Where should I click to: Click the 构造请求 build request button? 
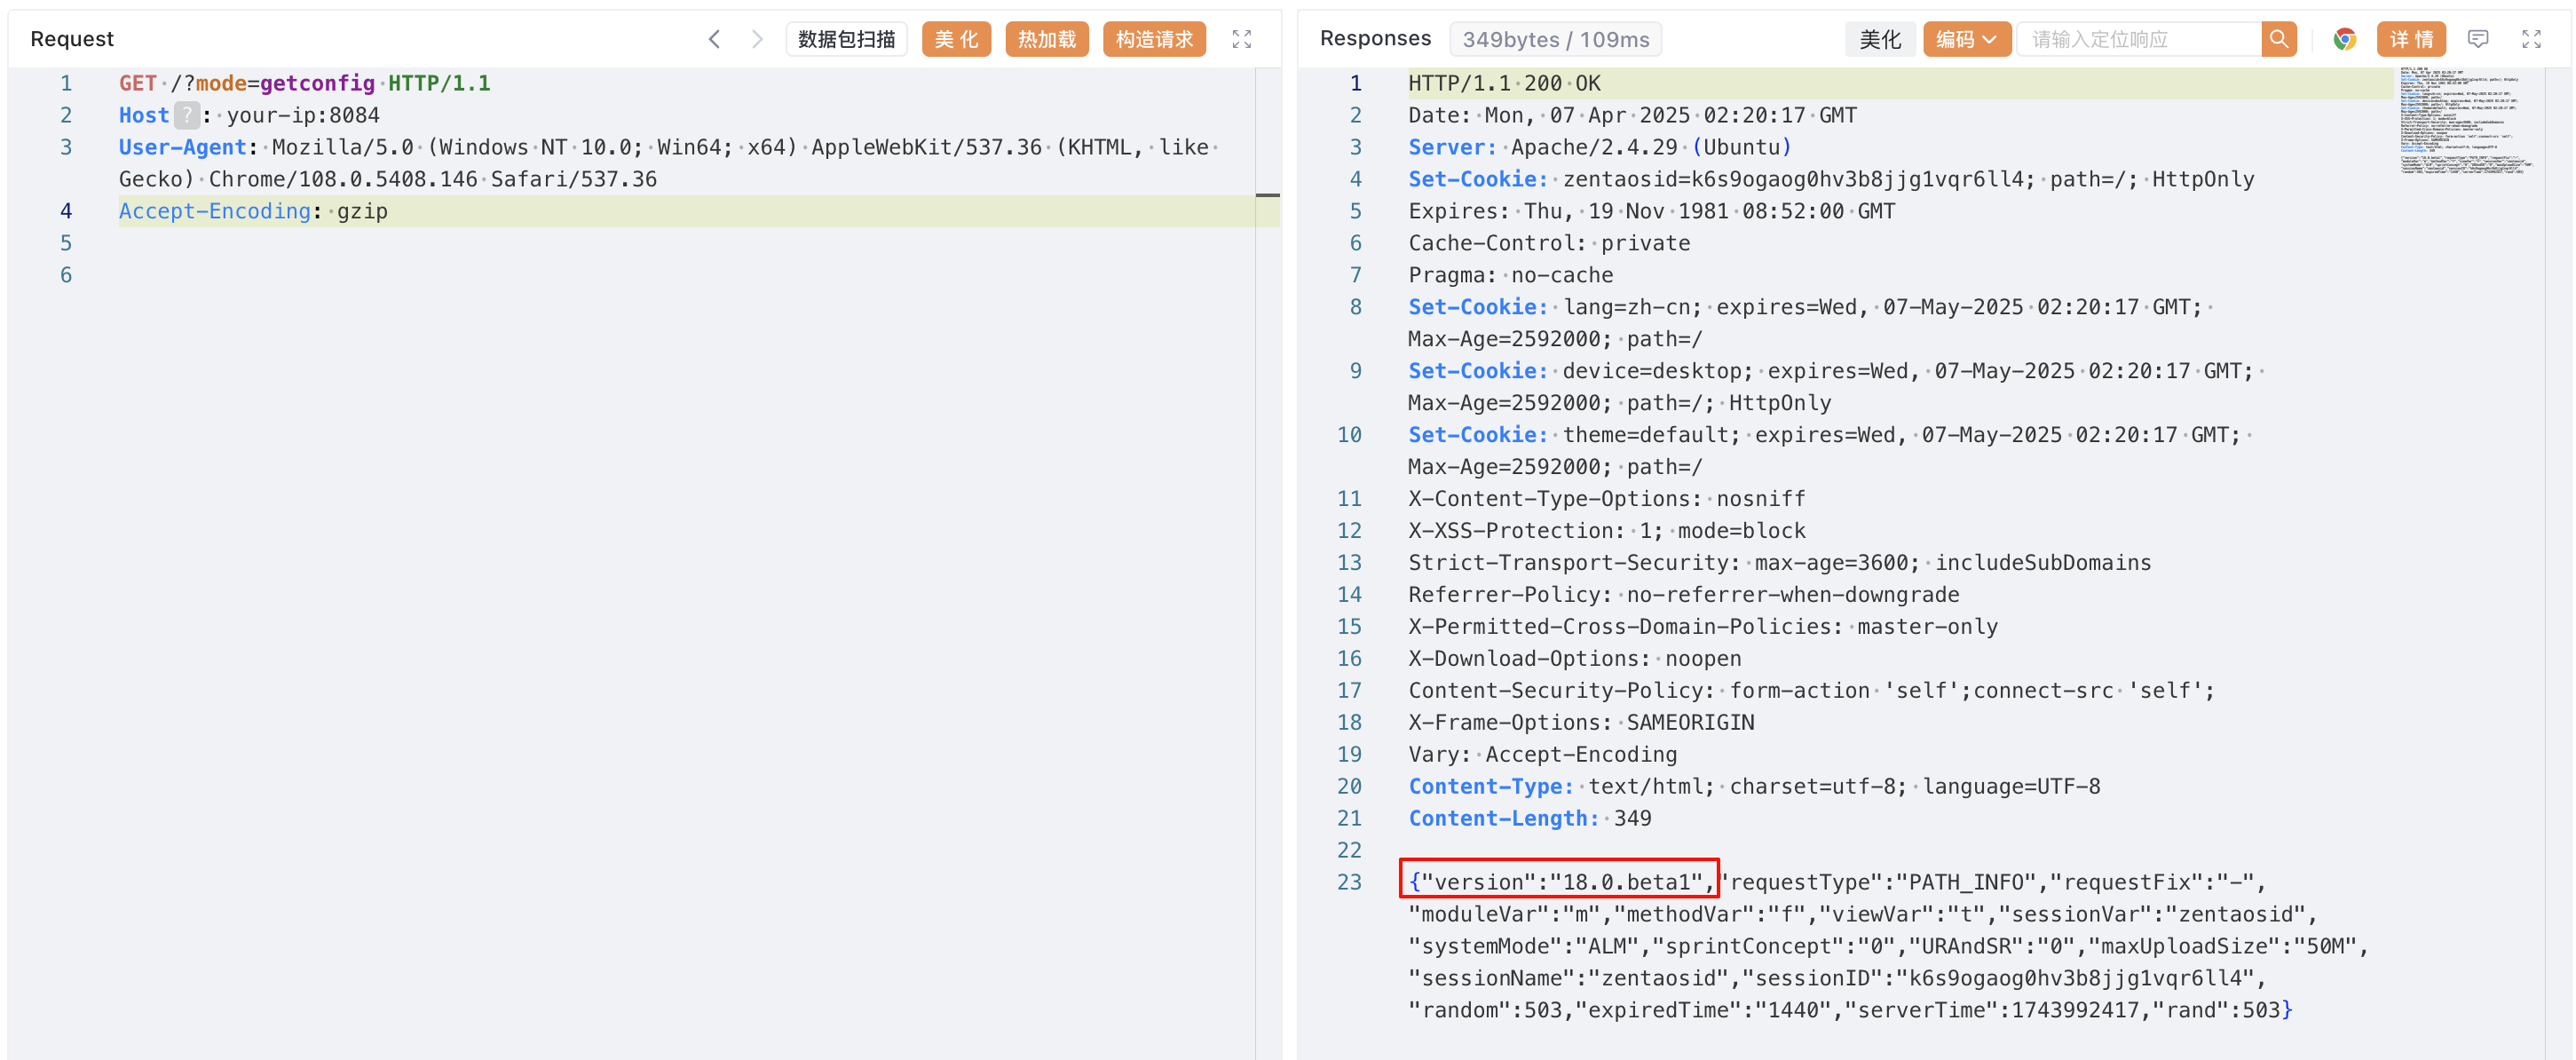point(1153,39)
